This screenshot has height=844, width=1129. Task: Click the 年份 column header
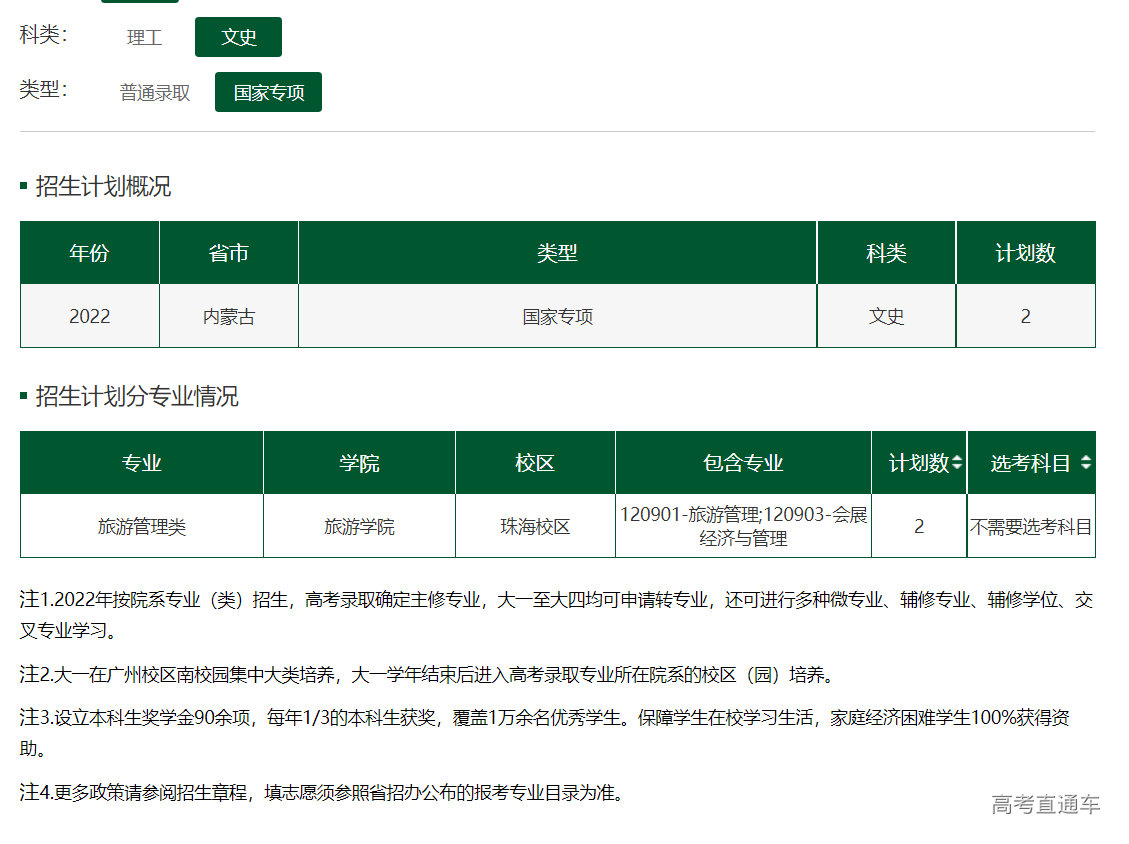click(x=89, y=253)
